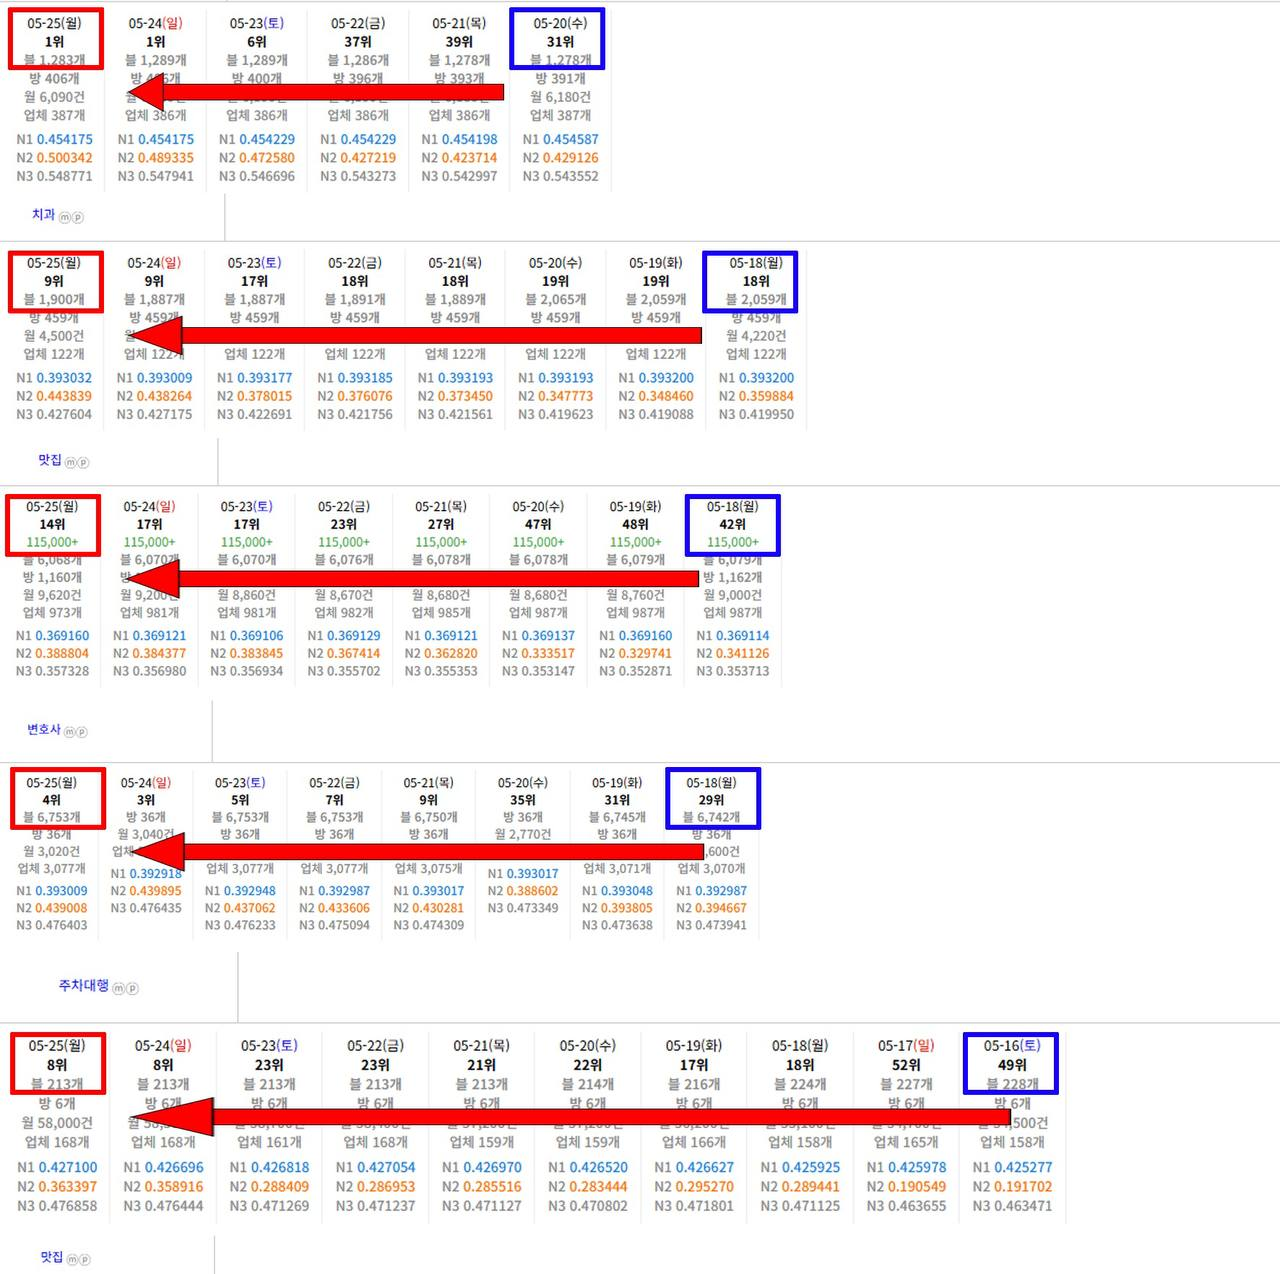Image resolution: width=1280 pixels, height=1274 pixels.
Task: Open the 변호사 keyword link
Action: [x=44, y=730]
